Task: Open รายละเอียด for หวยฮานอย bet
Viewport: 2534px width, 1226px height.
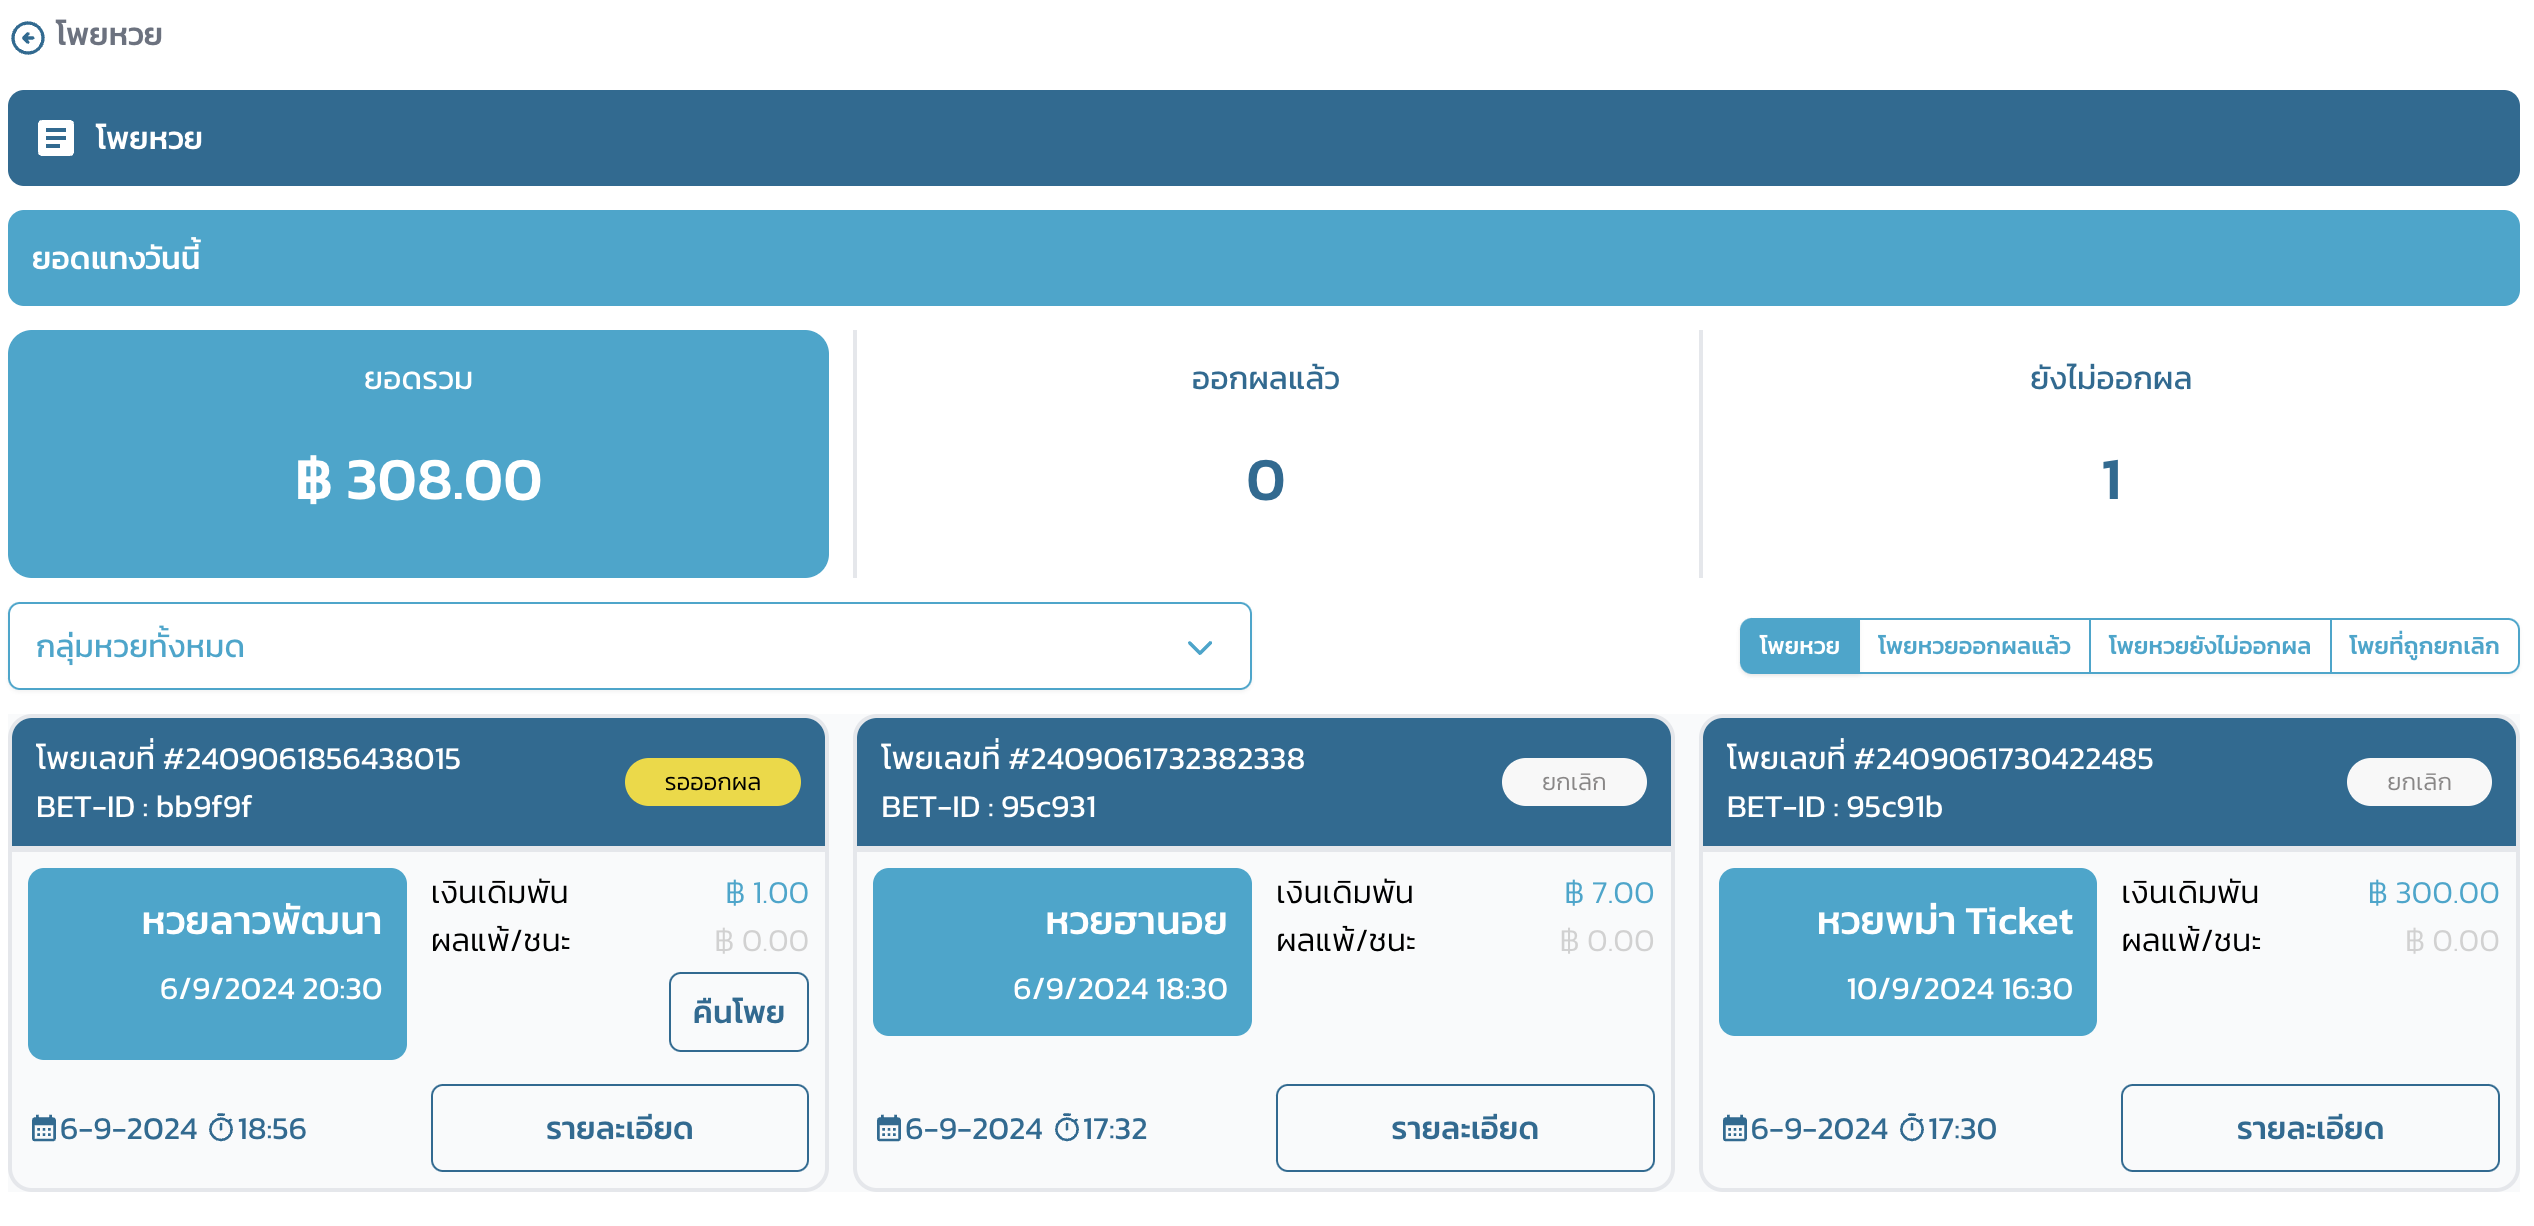Action: pyautogui.click(x=1464, y=1128)
